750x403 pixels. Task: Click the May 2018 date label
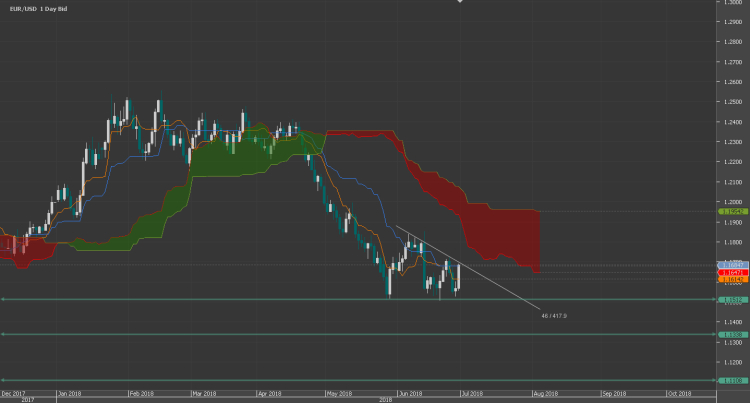(x=340, y=394)
